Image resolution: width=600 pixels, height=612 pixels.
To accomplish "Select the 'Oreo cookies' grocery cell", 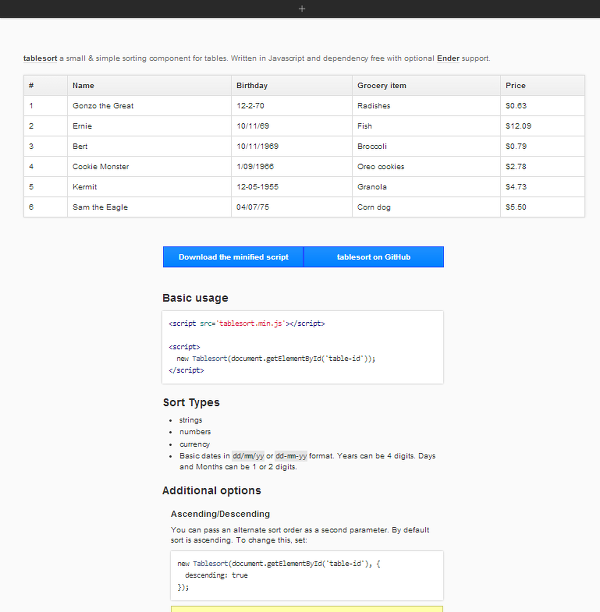I will (427, 167).
